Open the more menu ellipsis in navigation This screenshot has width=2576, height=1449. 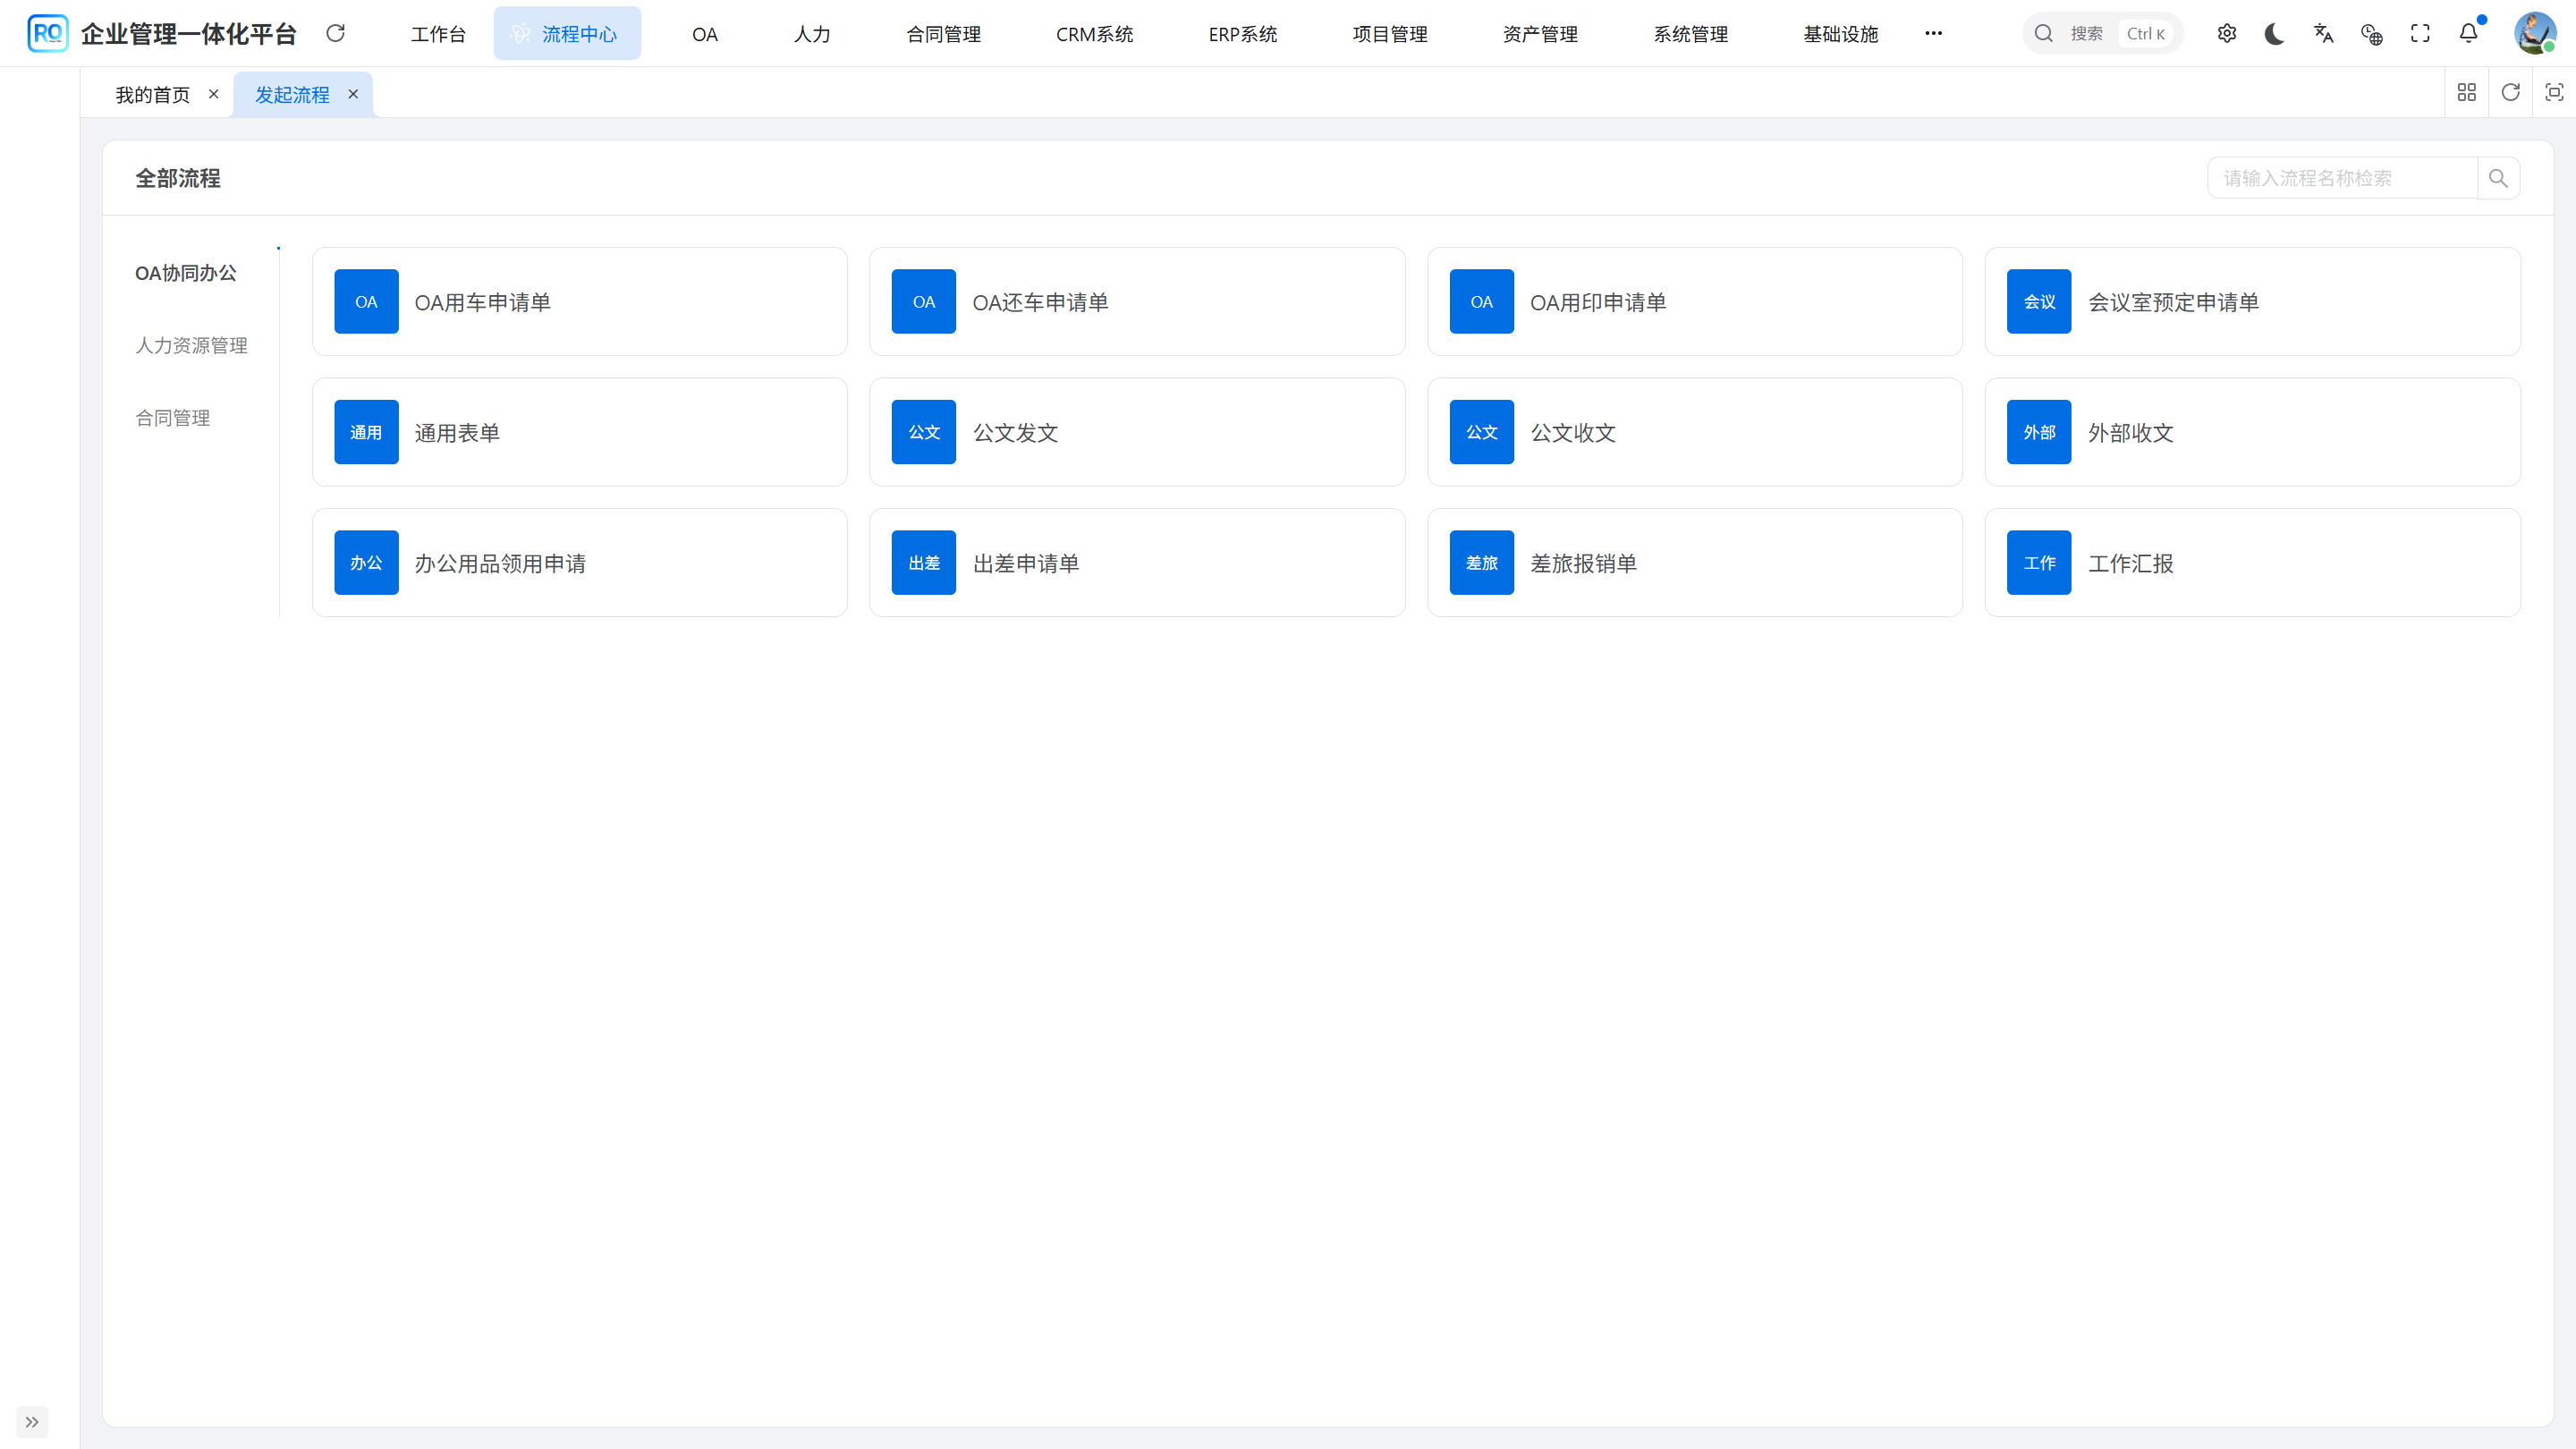[1933, 33]
